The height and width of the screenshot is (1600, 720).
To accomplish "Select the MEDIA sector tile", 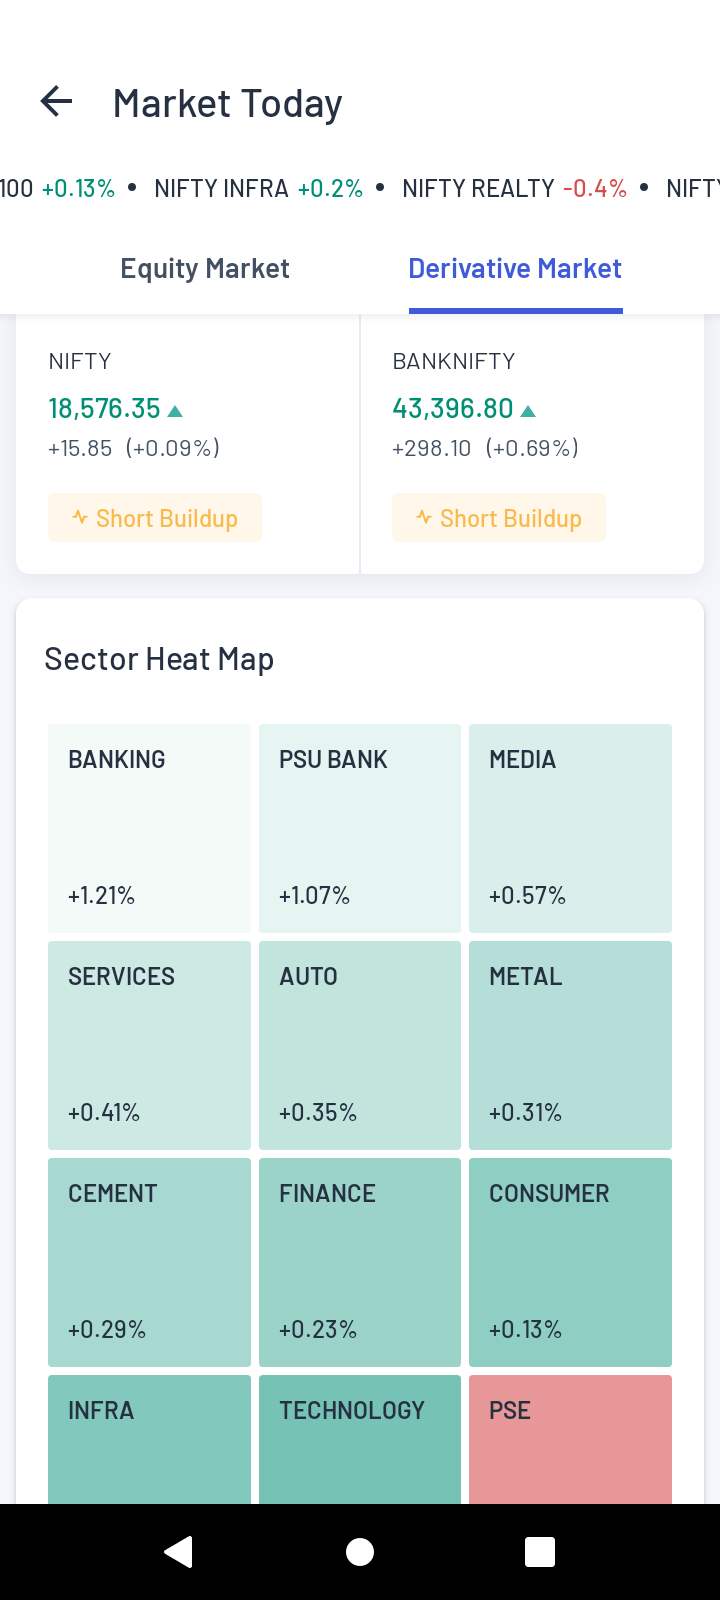I will (x=570, y=828).
